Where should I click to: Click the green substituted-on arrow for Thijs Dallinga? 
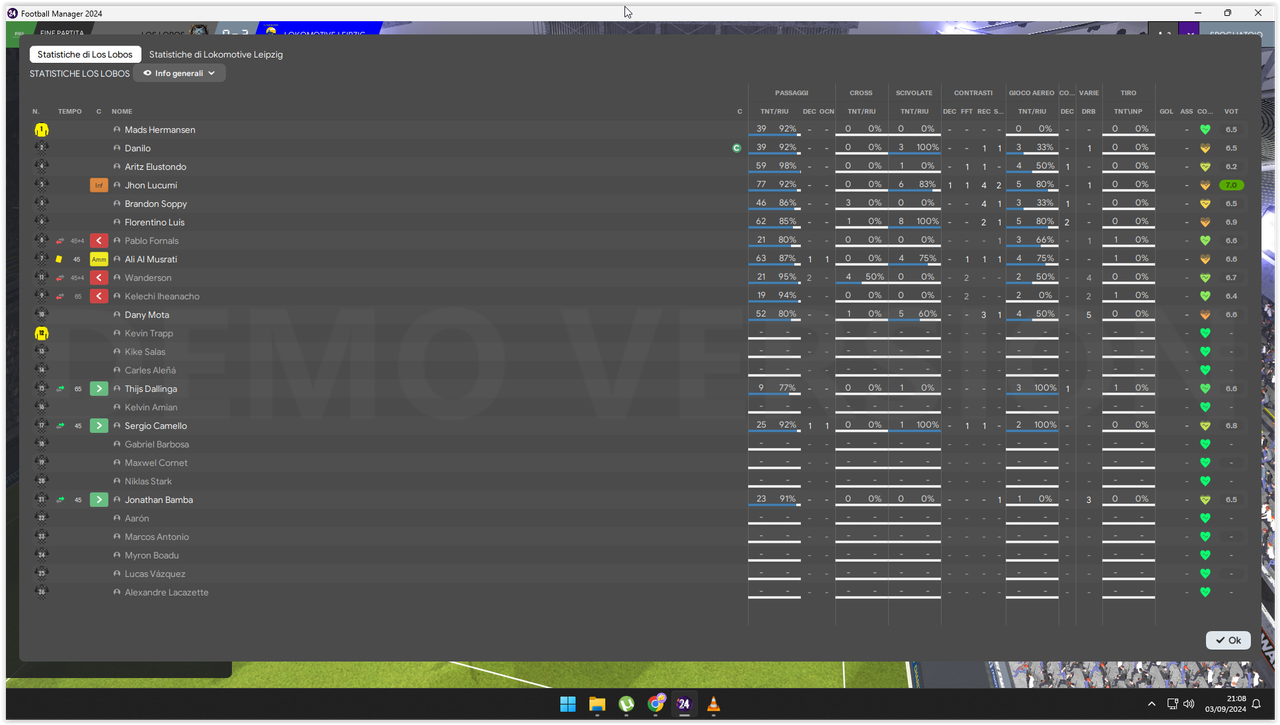(99, 389)
